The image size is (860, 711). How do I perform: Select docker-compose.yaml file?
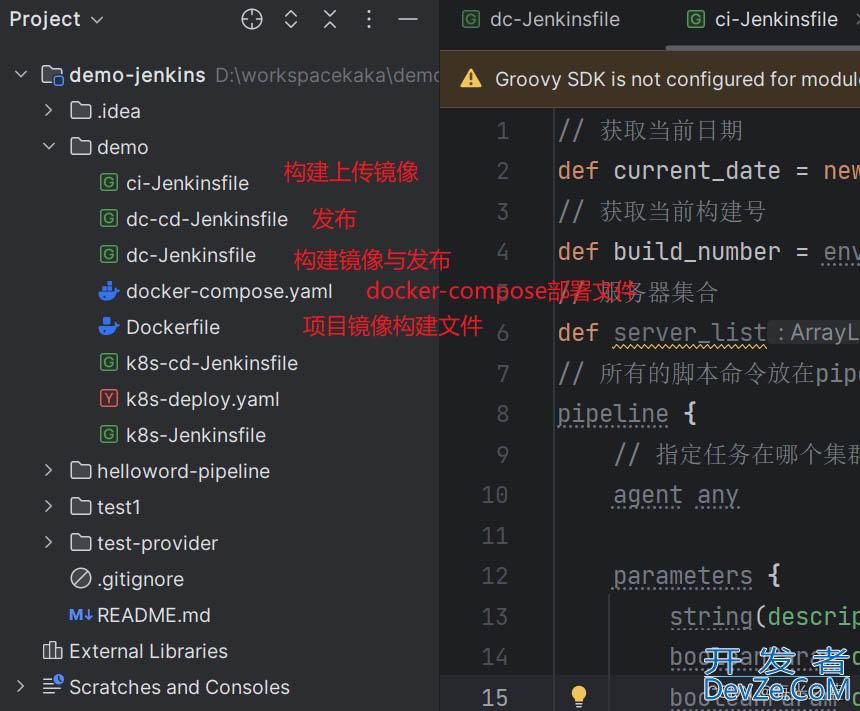coord(229,291)
